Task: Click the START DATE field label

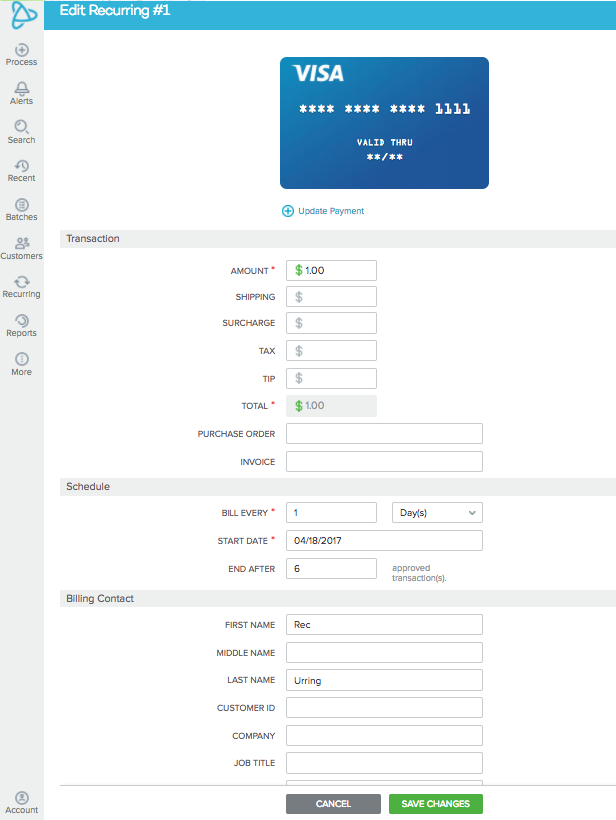Action: [x=243, y=541]
